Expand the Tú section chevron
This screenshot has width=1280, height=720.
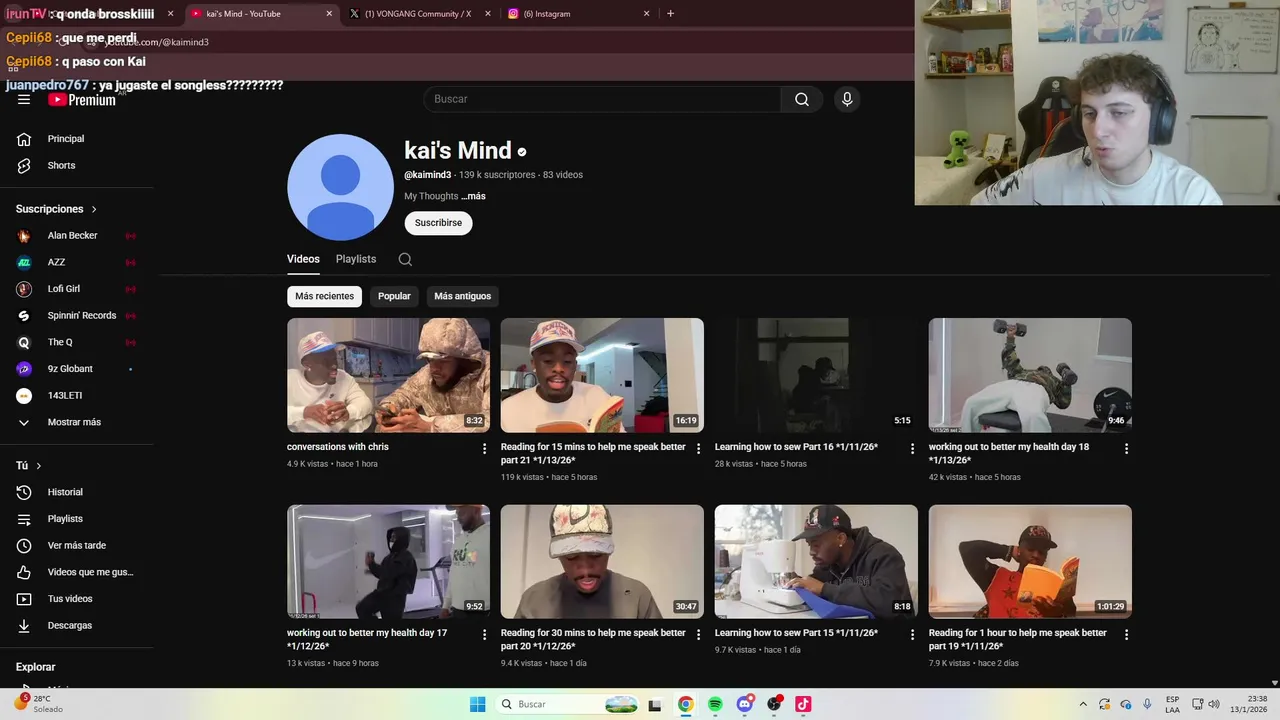(x=39, y=466)
